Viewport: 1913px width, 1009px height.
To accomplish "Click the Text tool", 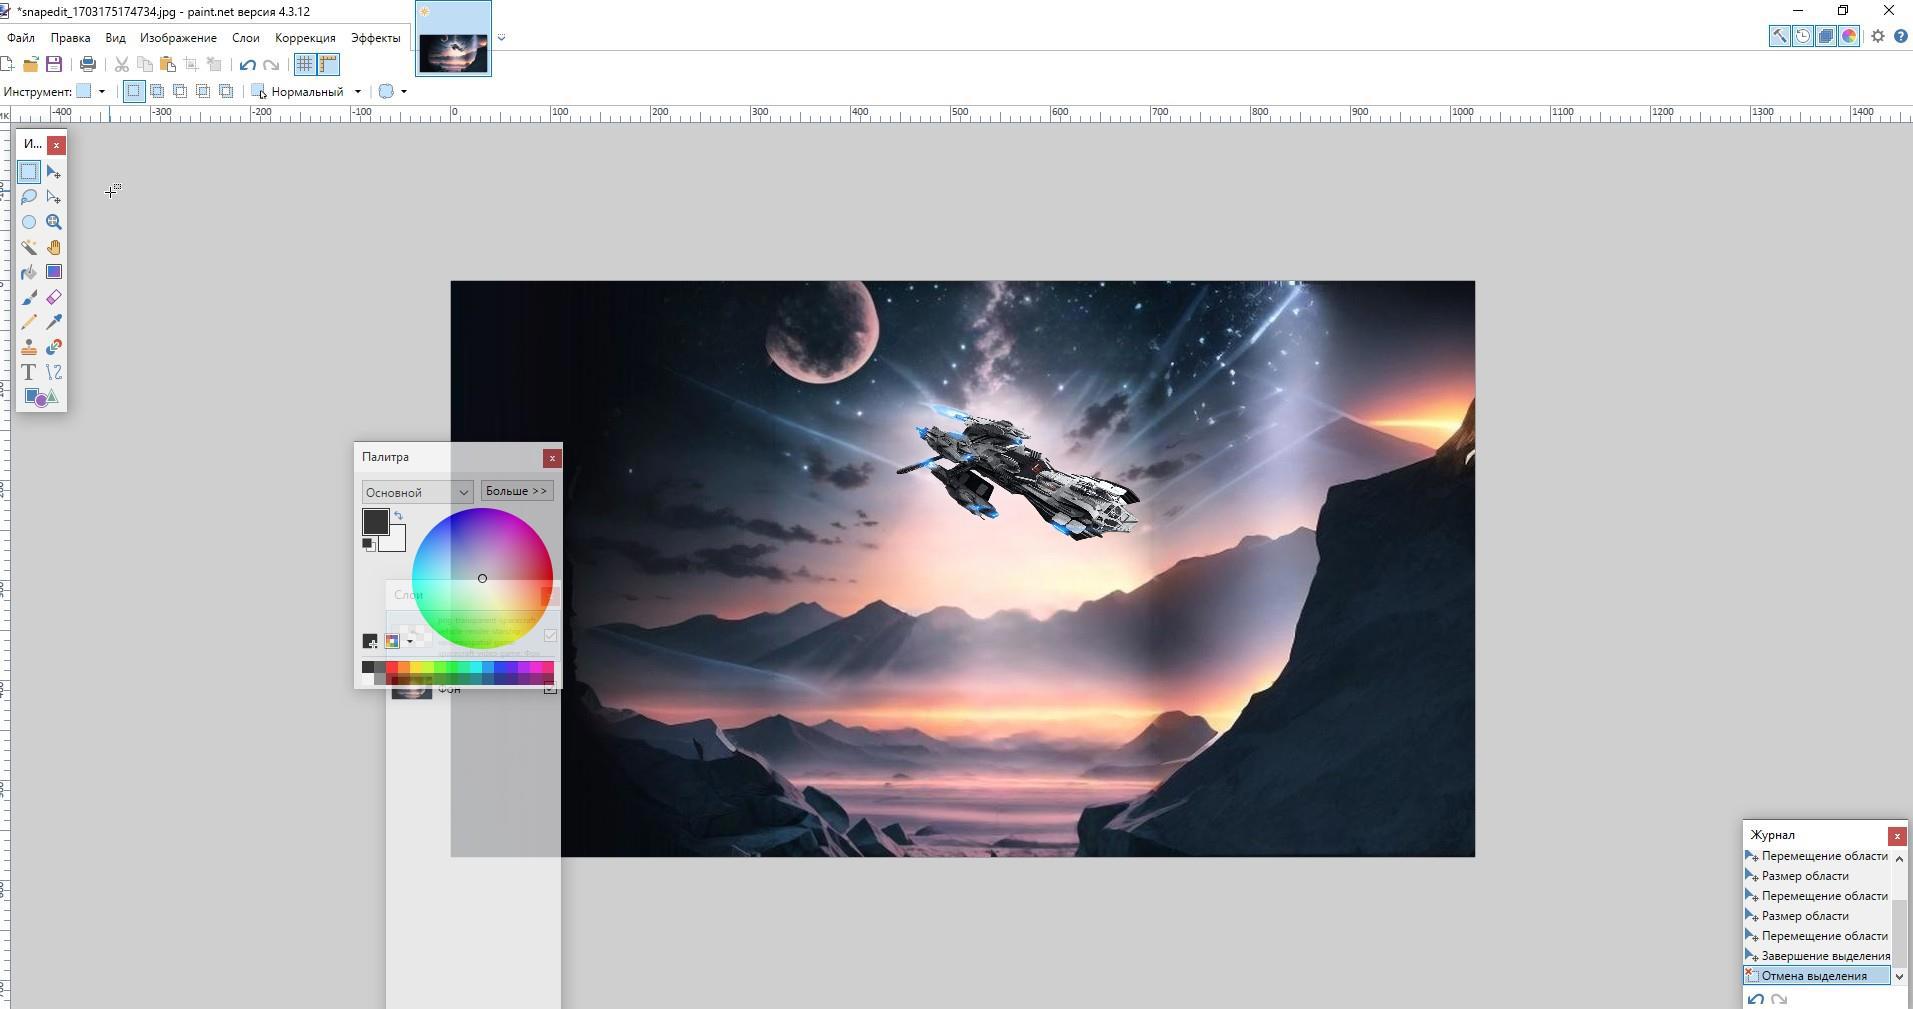I will click(x=29, y=372).
